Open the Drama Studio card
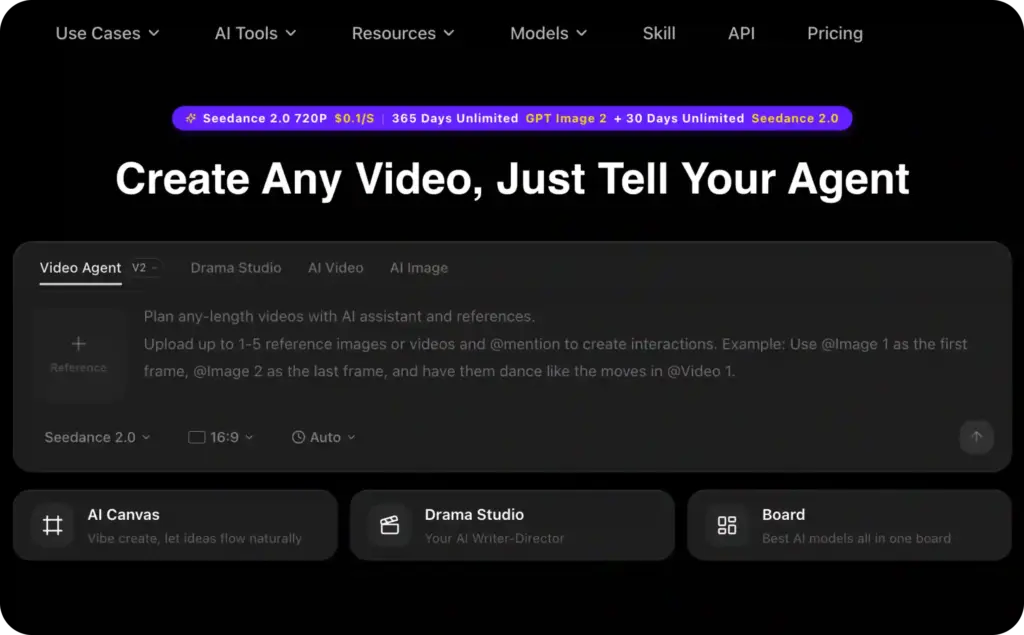The height and width of the screenshot is (635, 1024). pyautogui.click(x=512, y=525)
